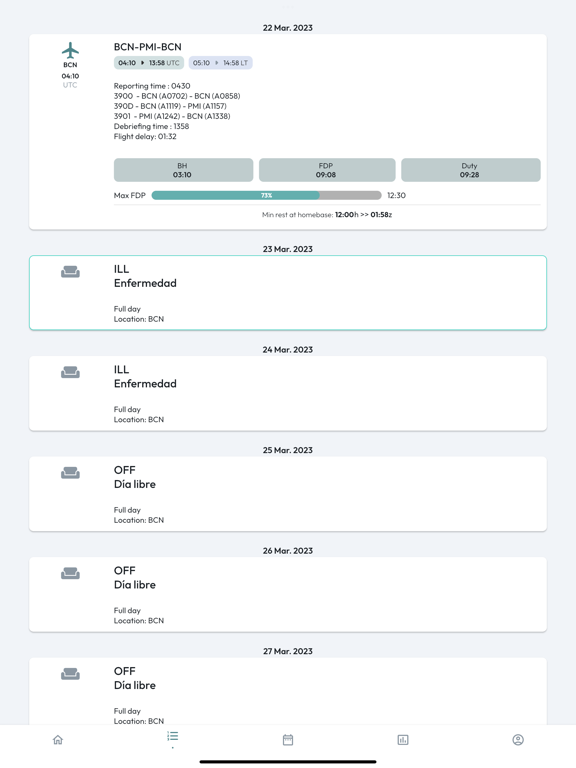Click the 24 Mar. 2023 date header
The image size is (576, 768).
click(288, 350)
